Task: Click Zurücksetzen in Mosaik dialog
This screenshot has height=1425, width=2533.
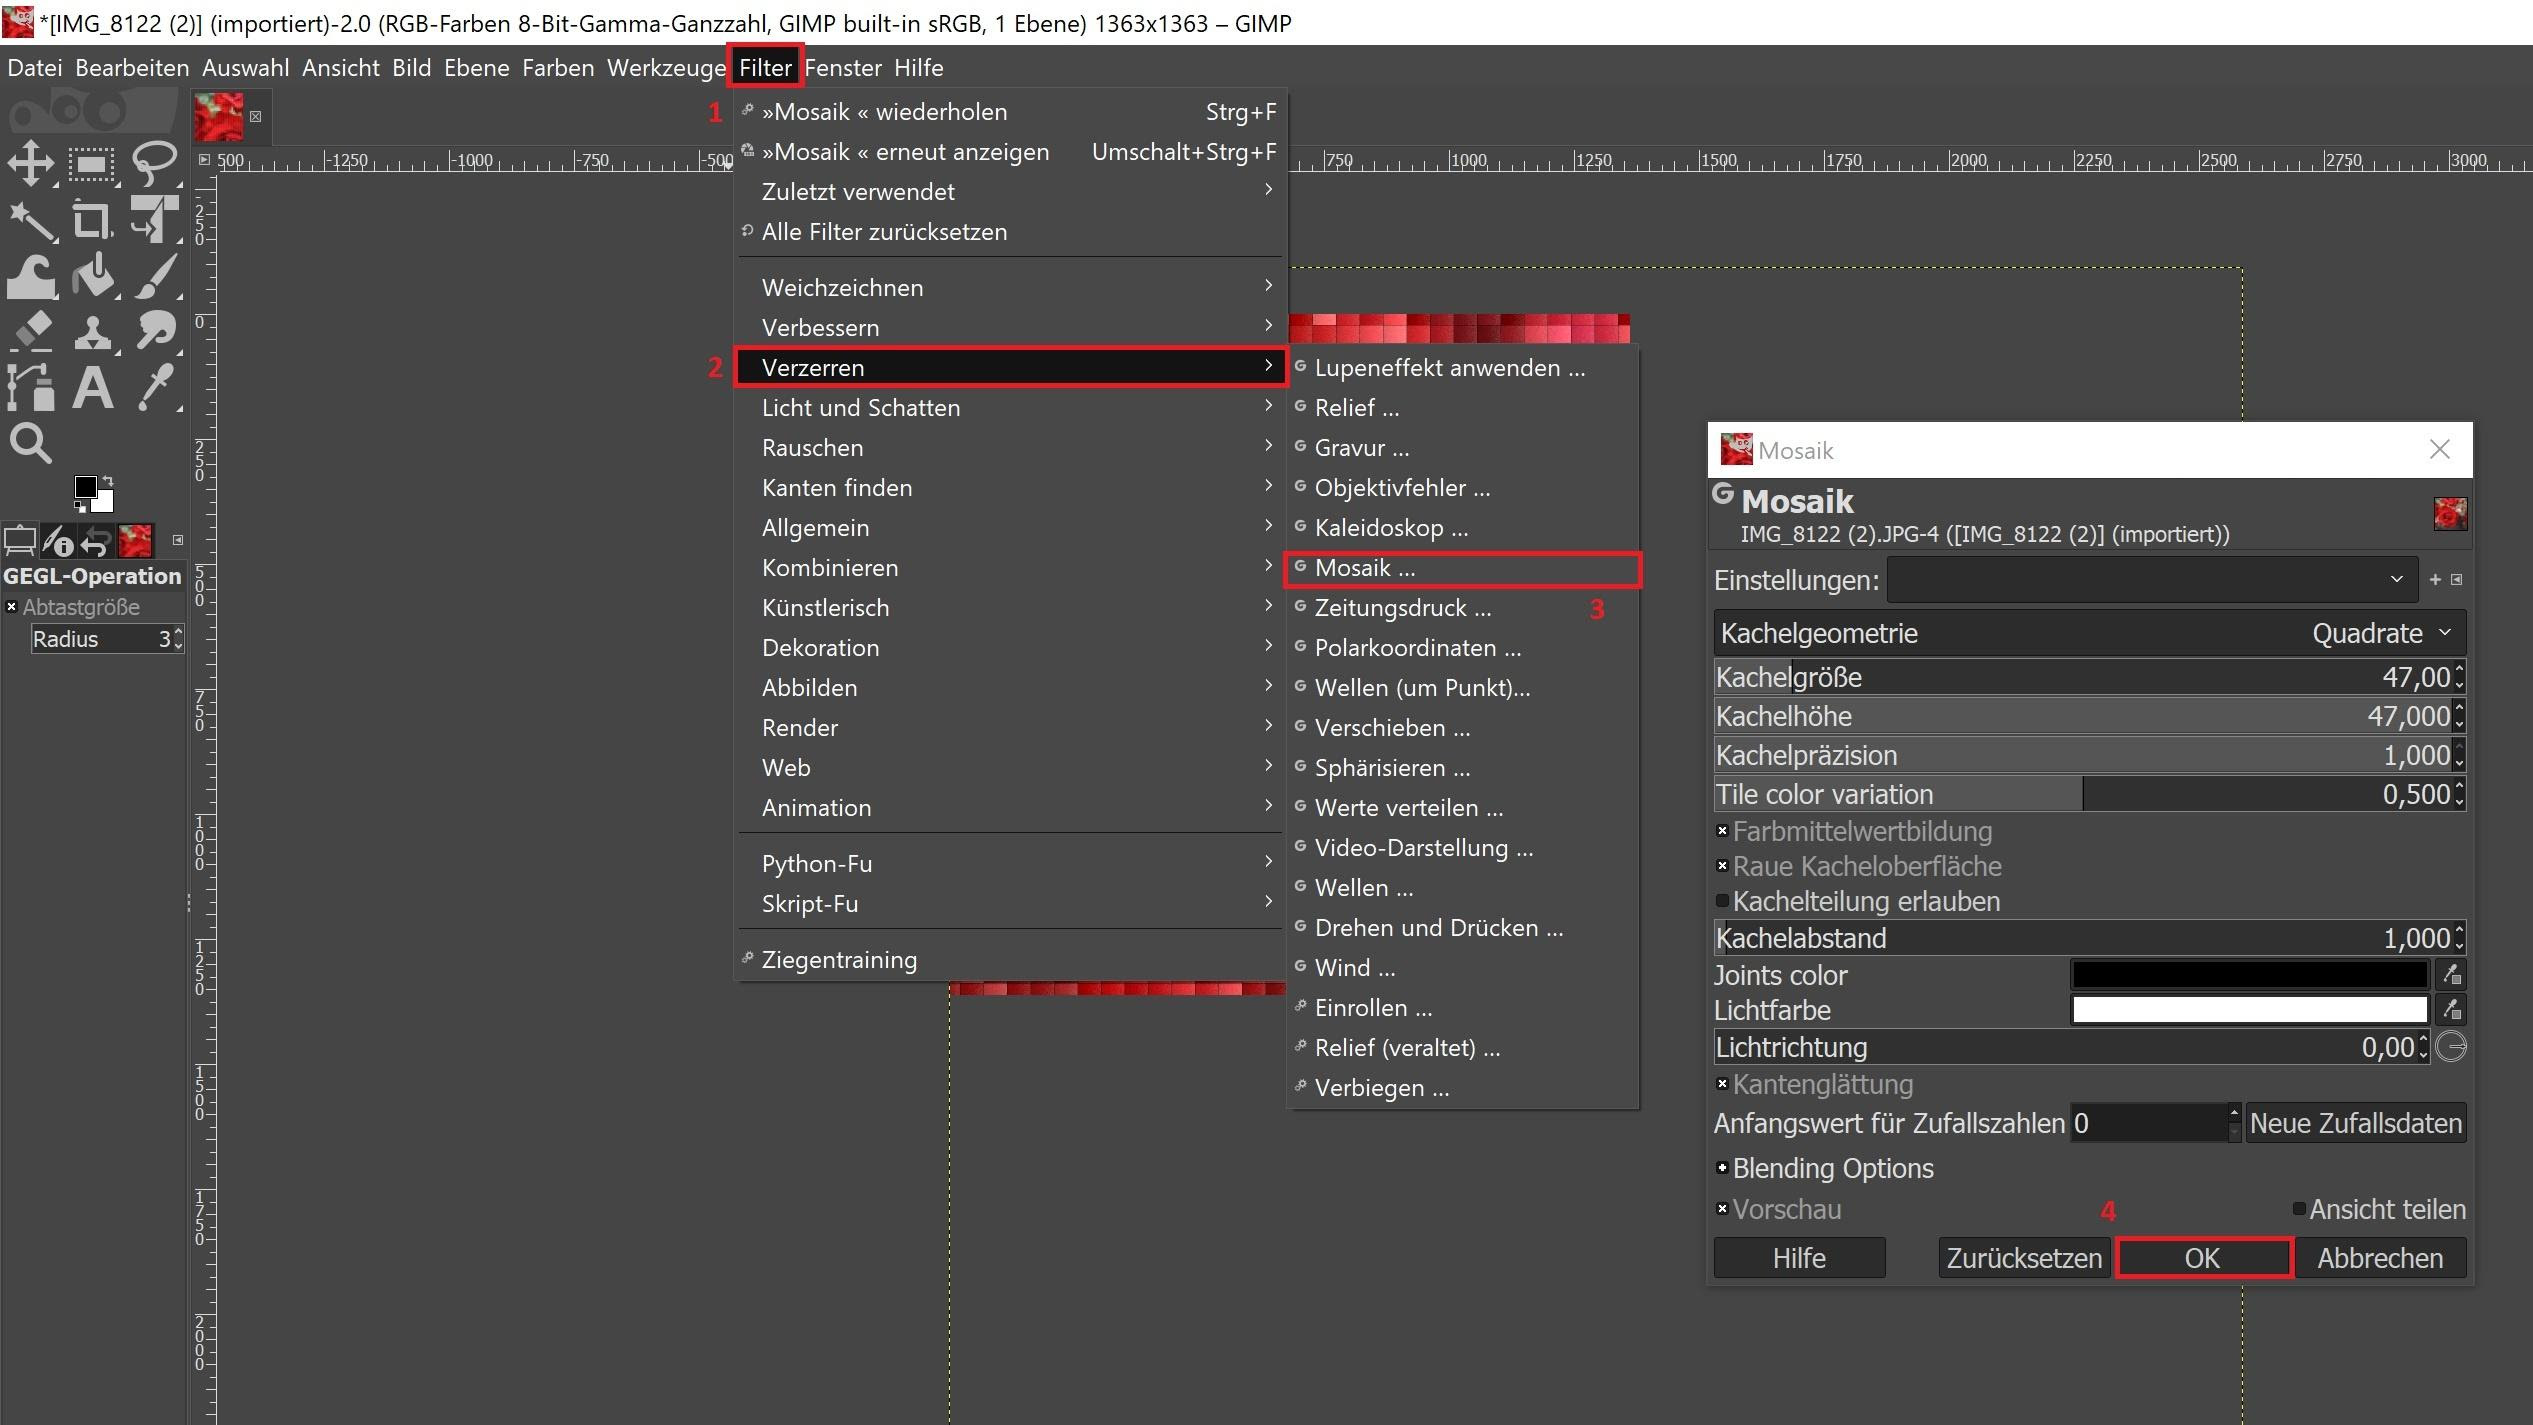Action: click(2024, 1258)
